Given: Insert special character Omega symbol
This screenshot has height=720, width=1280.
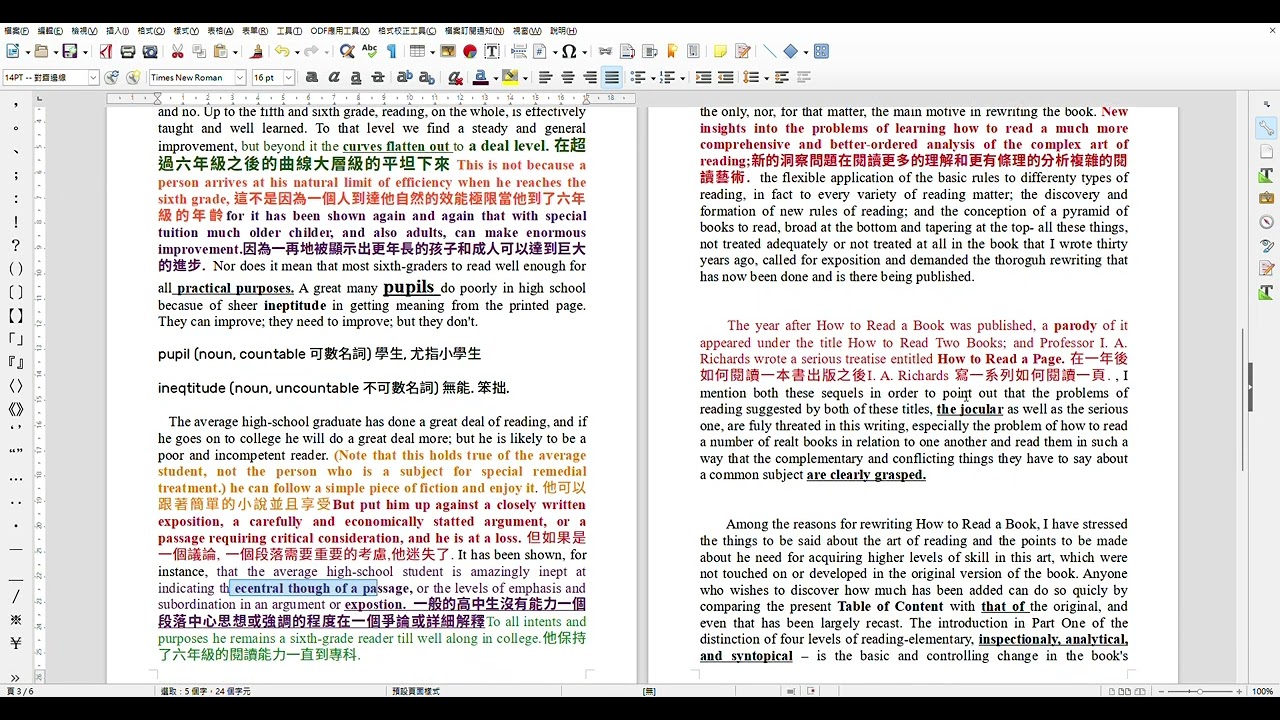Looking at the screenshot, I should coord(569,51).
